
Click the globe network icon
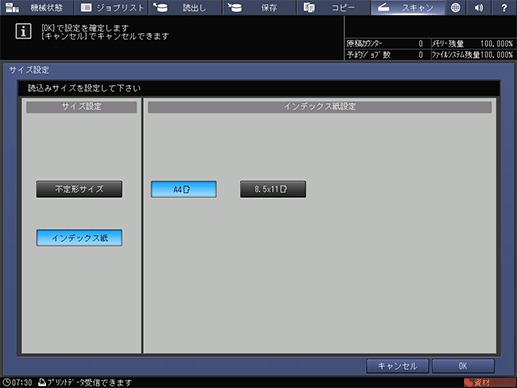(x=455, y=7)
